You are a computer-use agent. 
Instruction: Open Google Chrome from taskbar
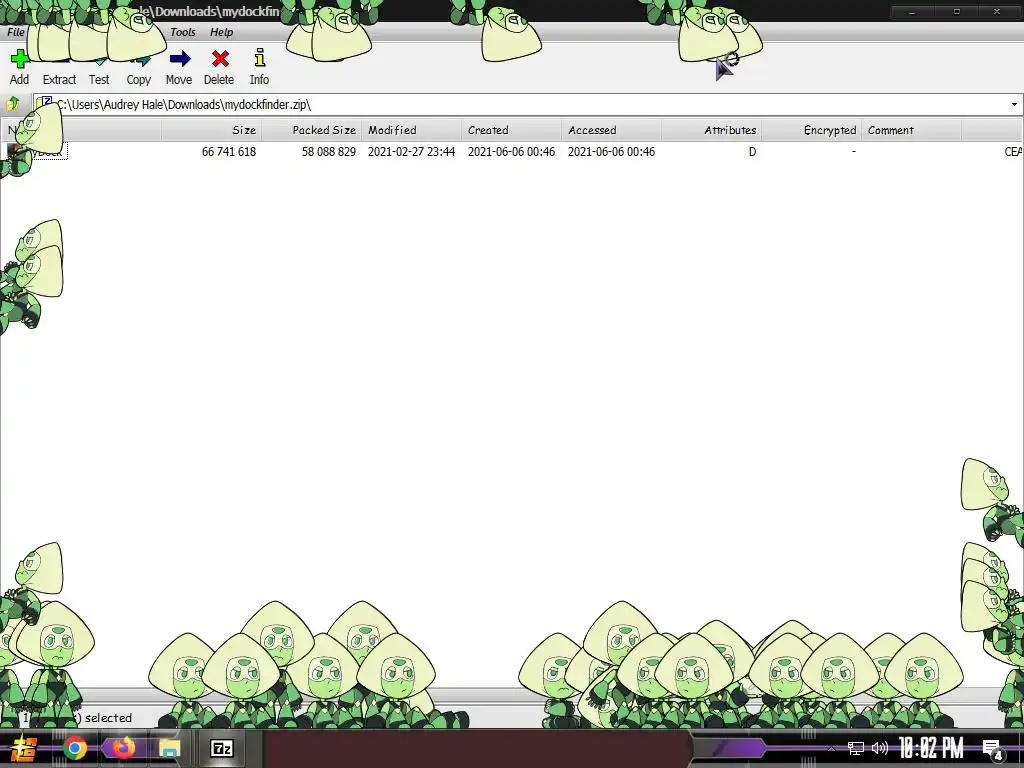pyautogui.click(x=74, y=748)
